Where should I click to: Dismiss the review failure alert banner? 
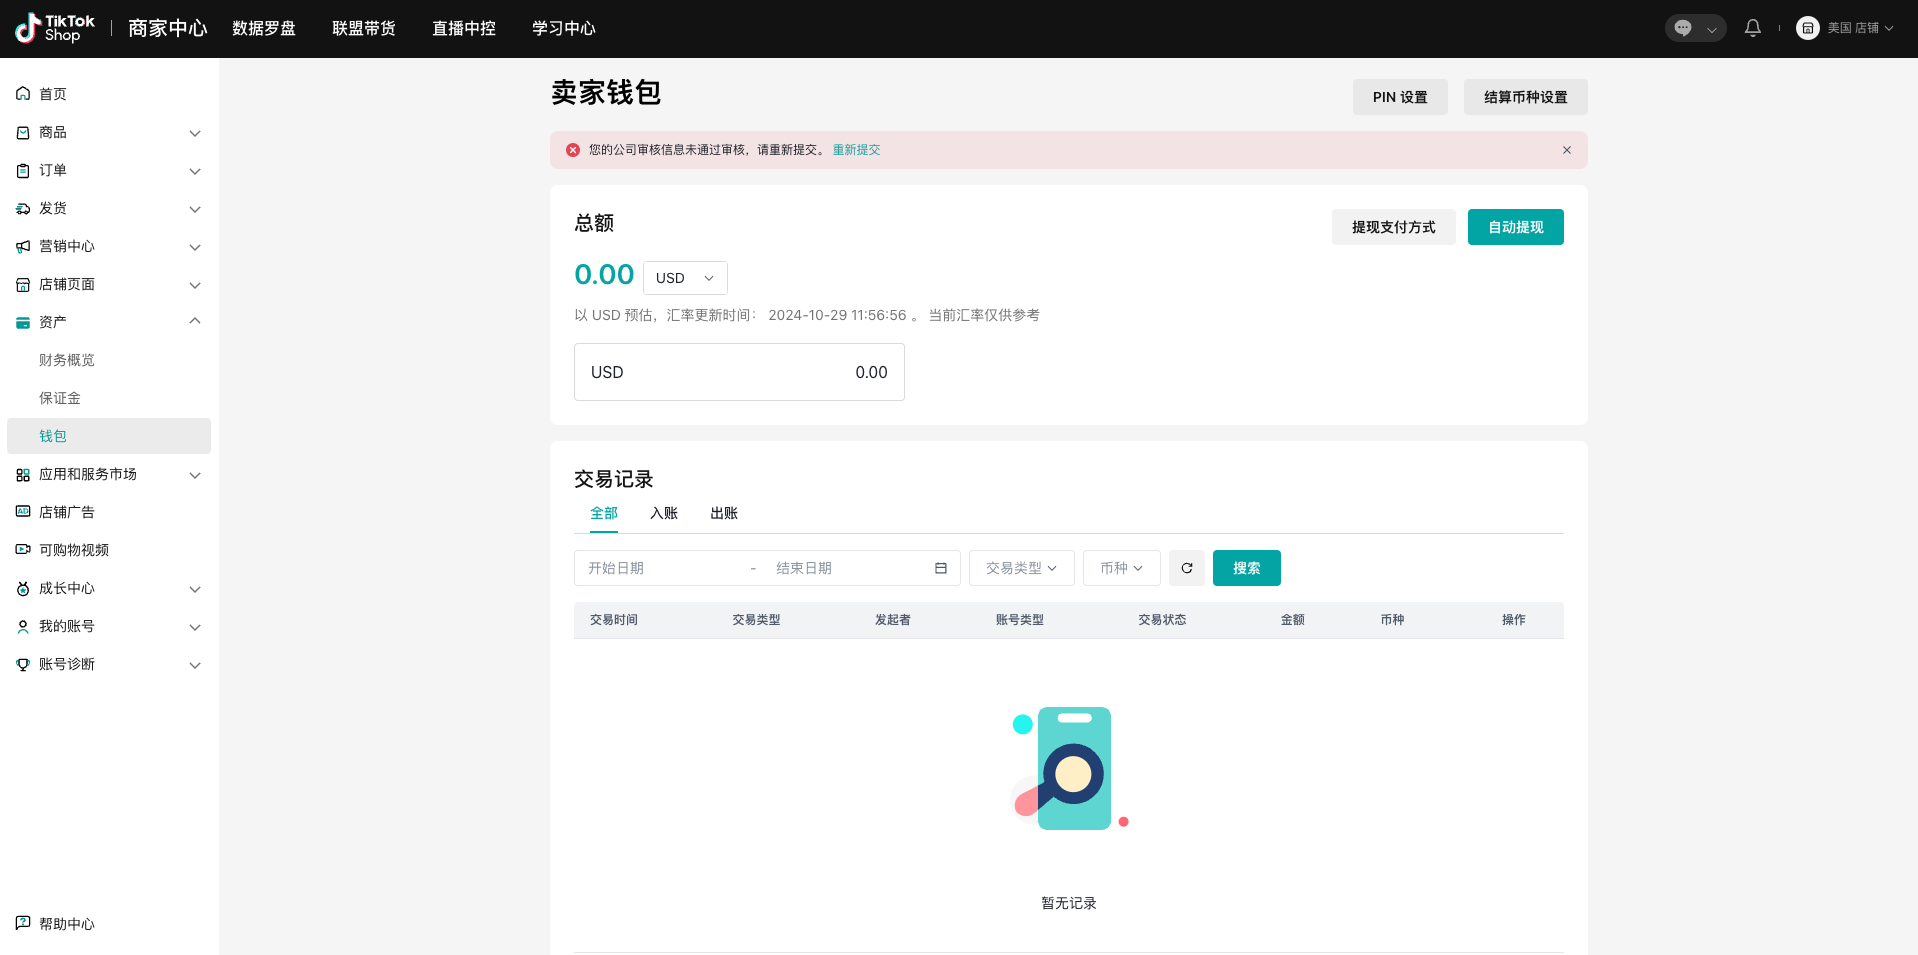pyautogui.click(x=1566, y=150)
